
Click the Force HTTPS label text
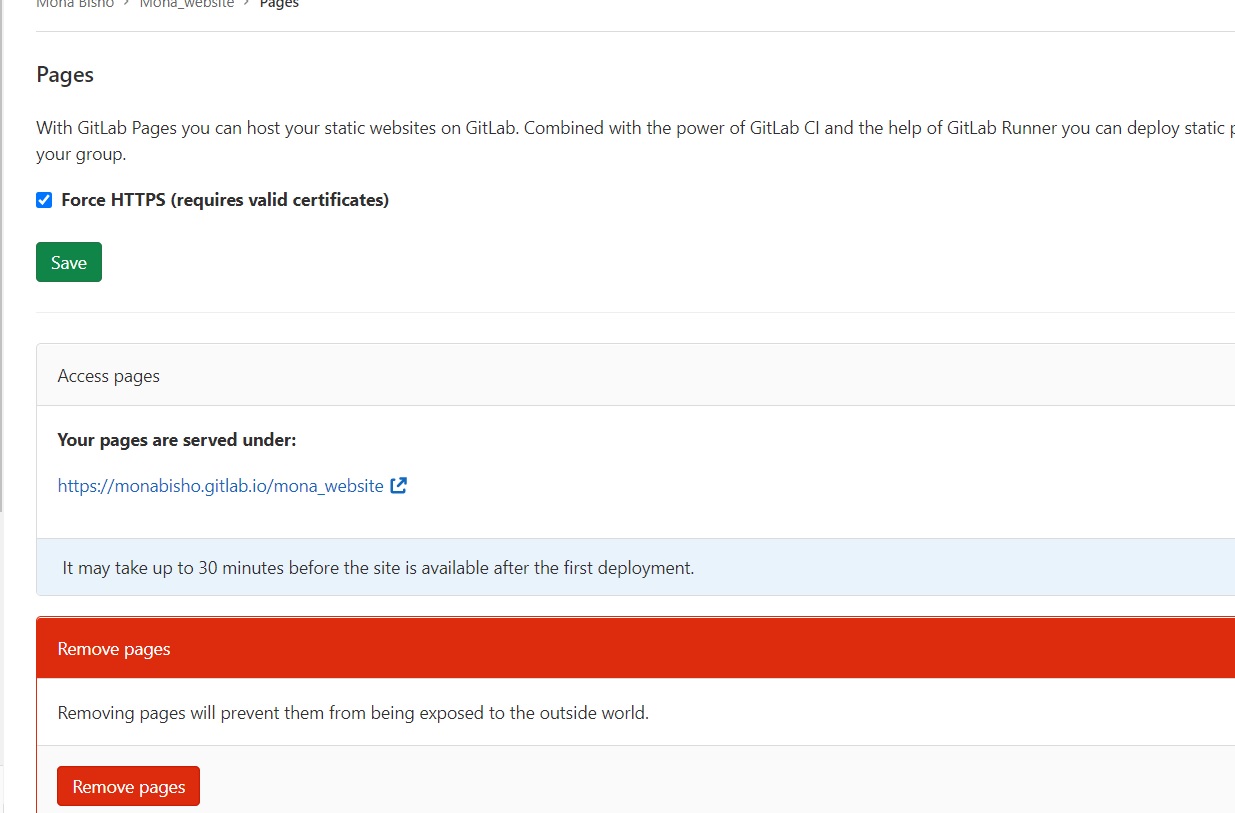point(225,200)
